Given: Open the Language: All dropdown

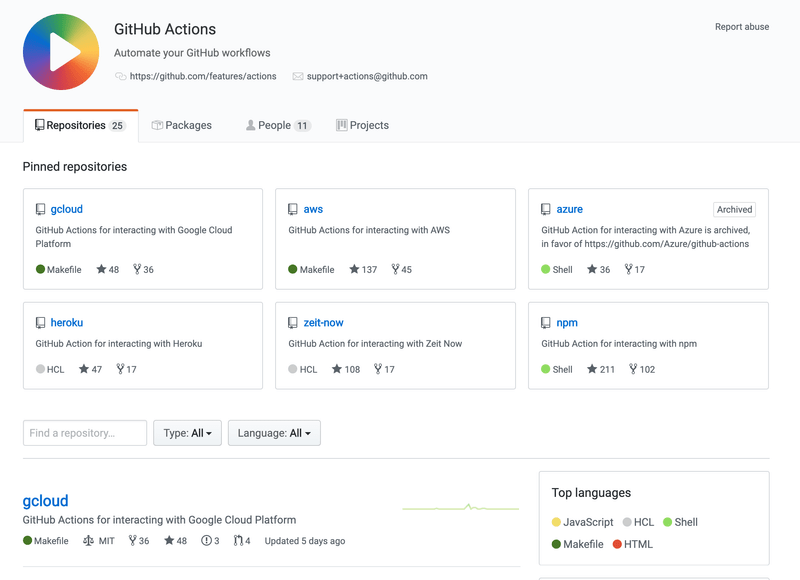Looking at the screenshot, I should tap(274, 433).
